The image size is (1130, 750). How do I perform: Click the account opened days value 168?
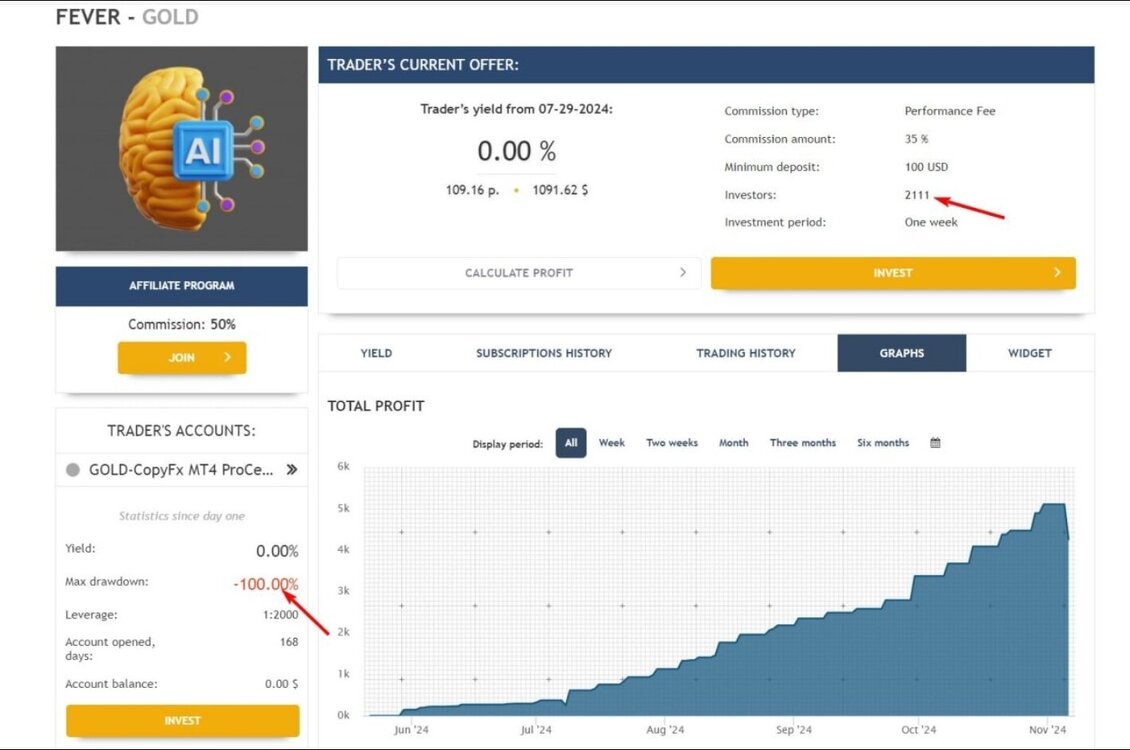[x=289, y=642]
